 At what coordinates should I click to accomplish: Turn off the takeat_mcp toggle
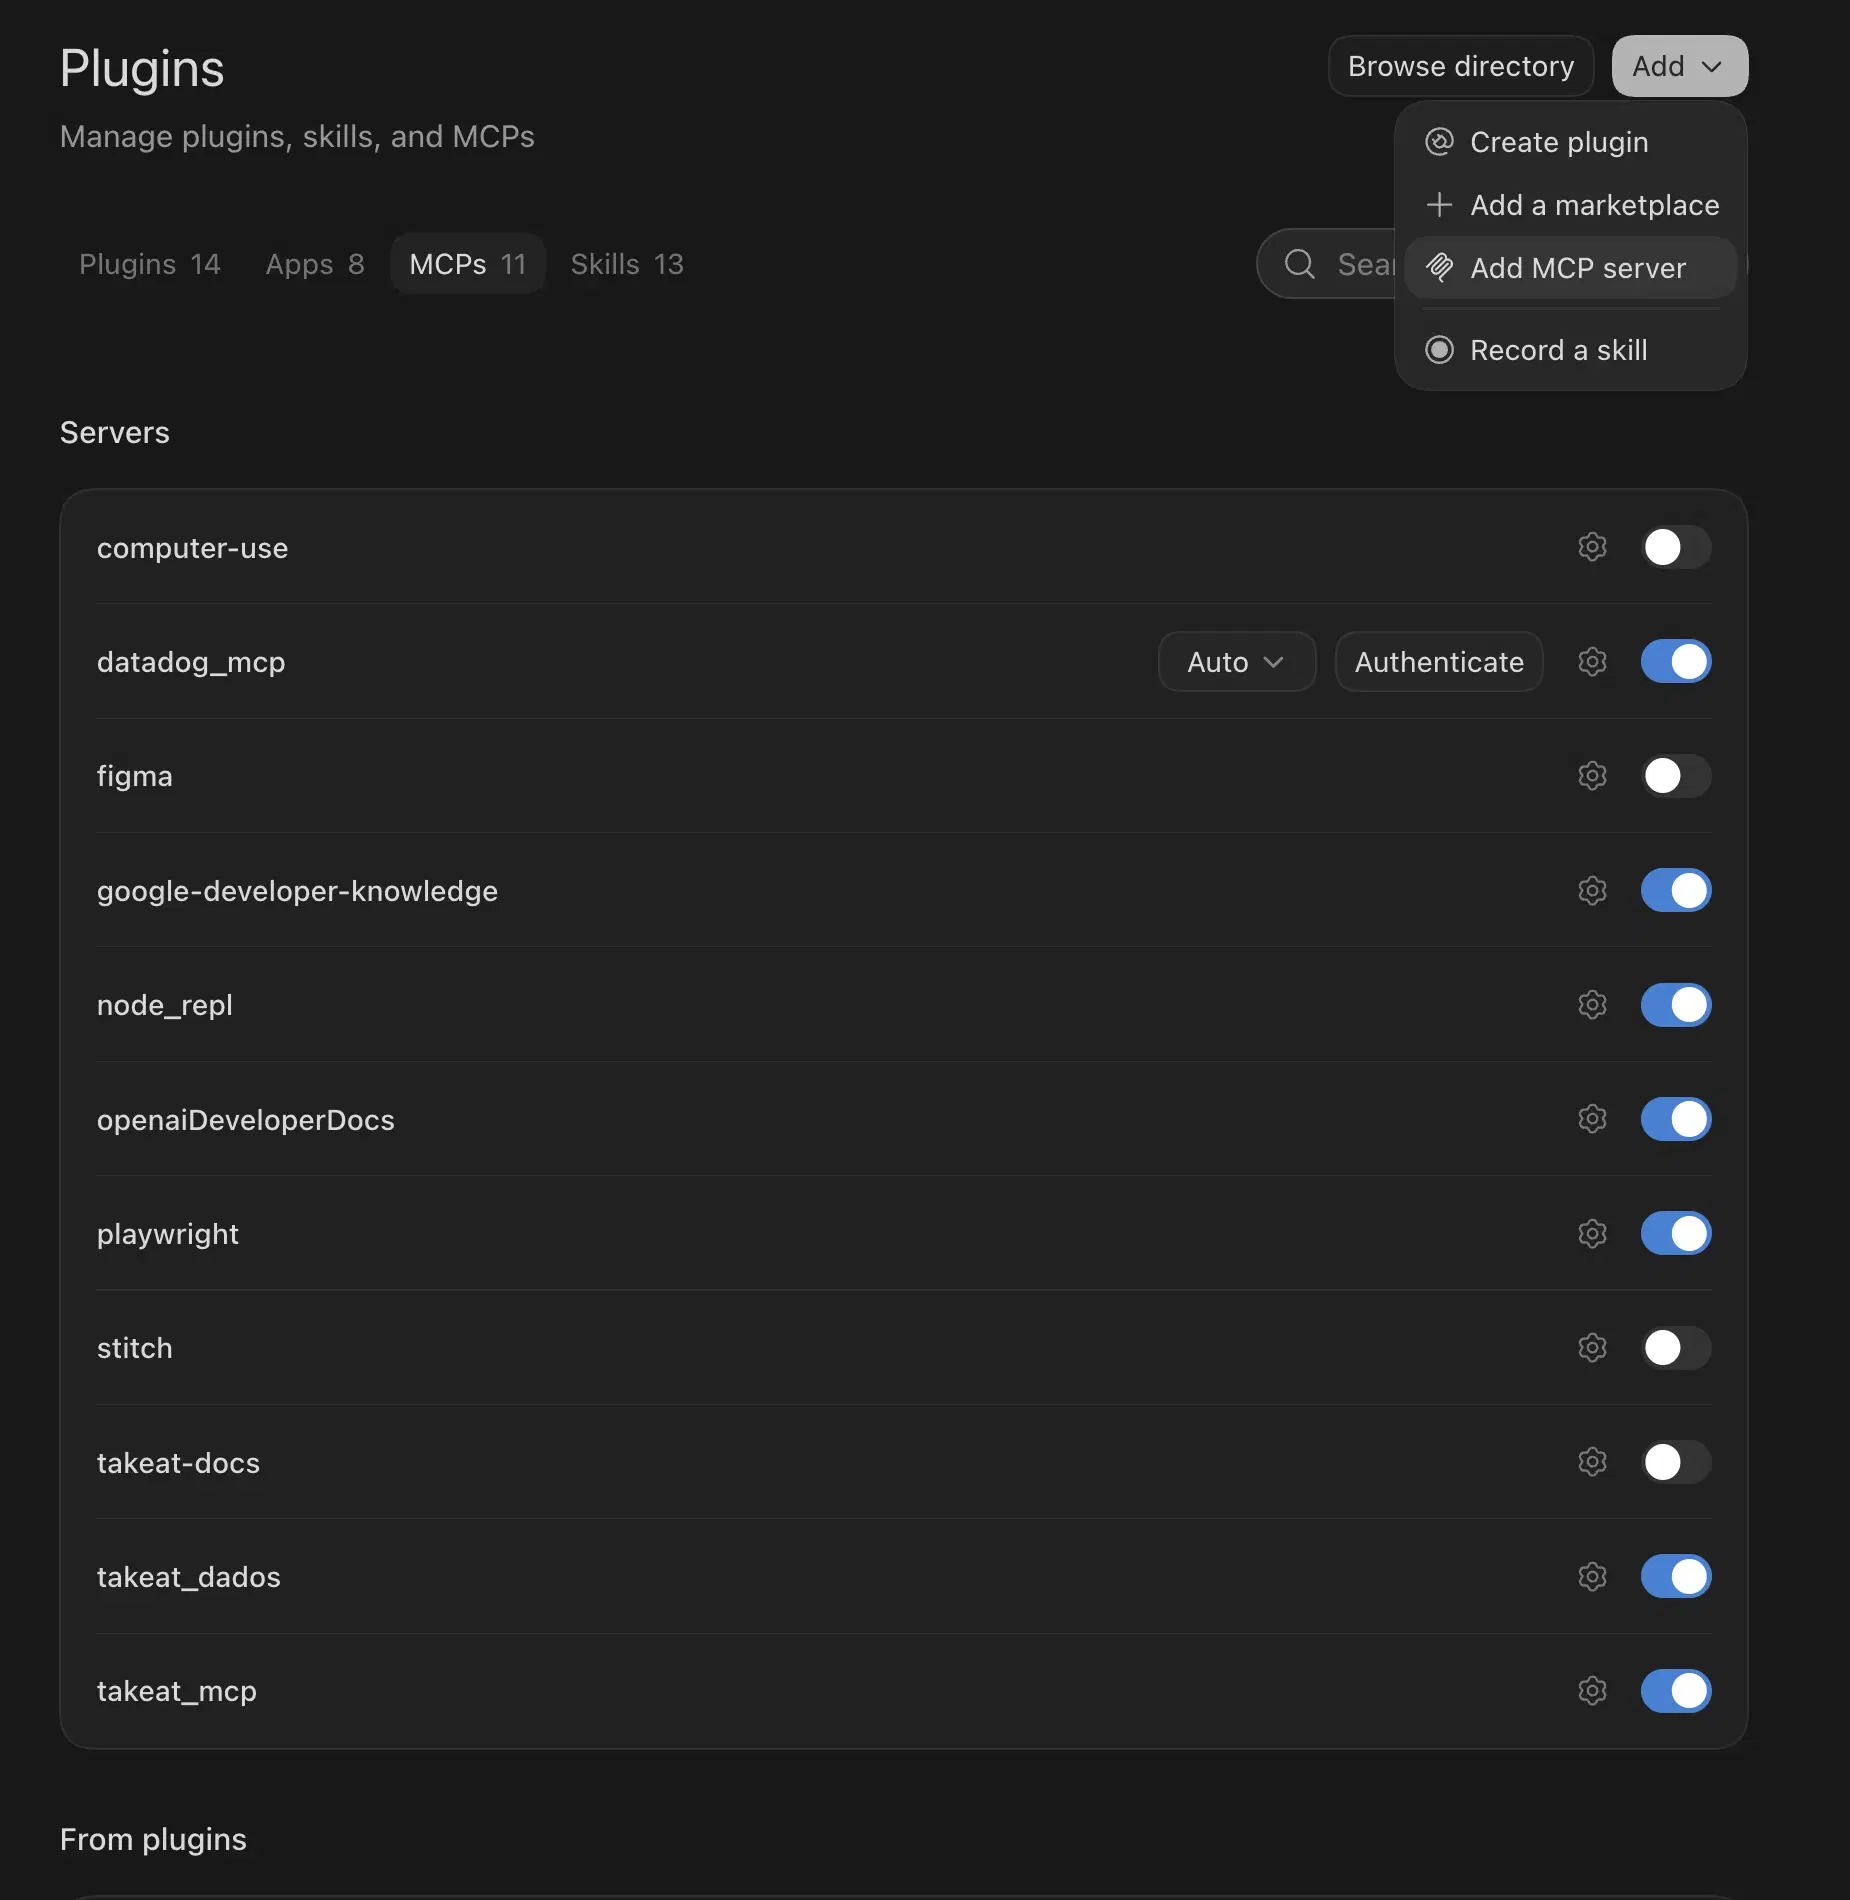click(1676, 1691)
